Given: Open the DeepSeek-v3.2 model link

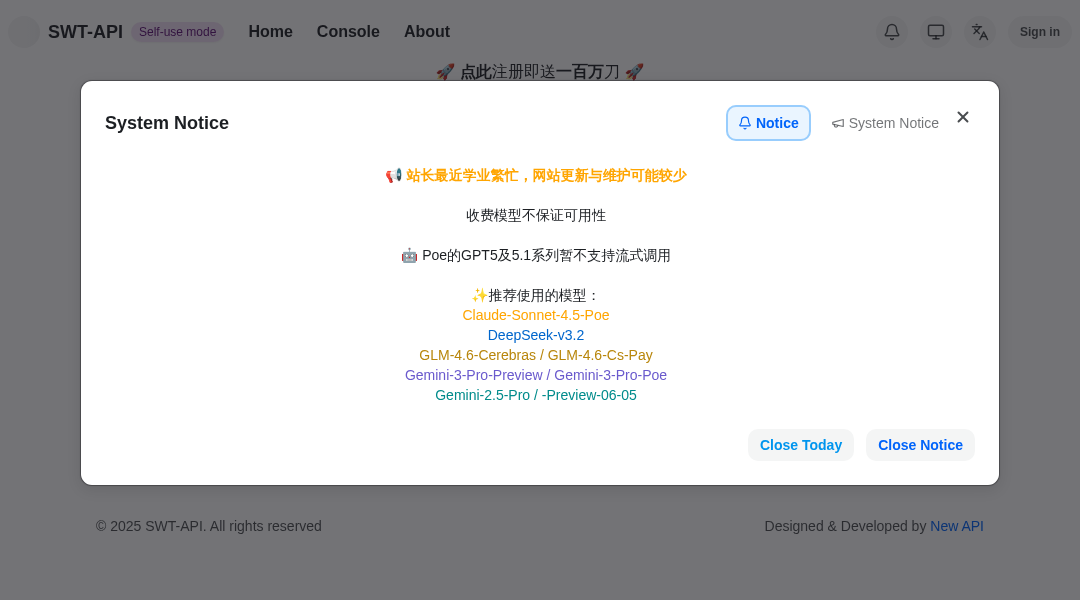Looking at the screenshot, I should coord(536,334).
